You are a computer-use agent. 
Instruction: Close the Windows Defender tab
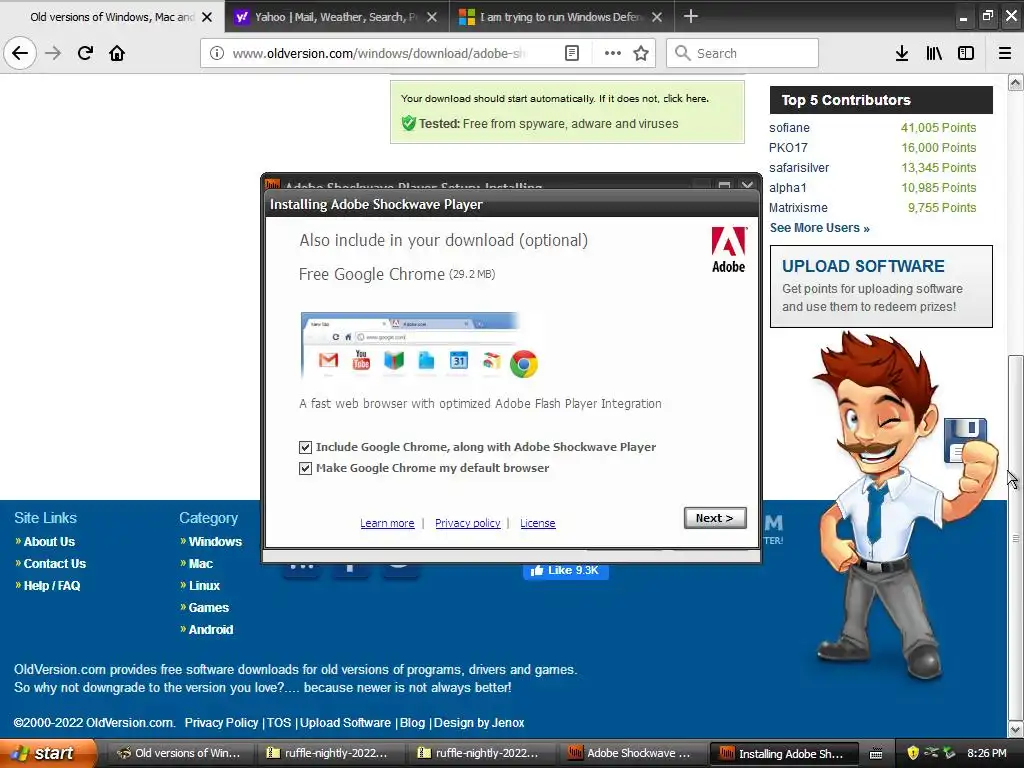[x=657, y=17]
